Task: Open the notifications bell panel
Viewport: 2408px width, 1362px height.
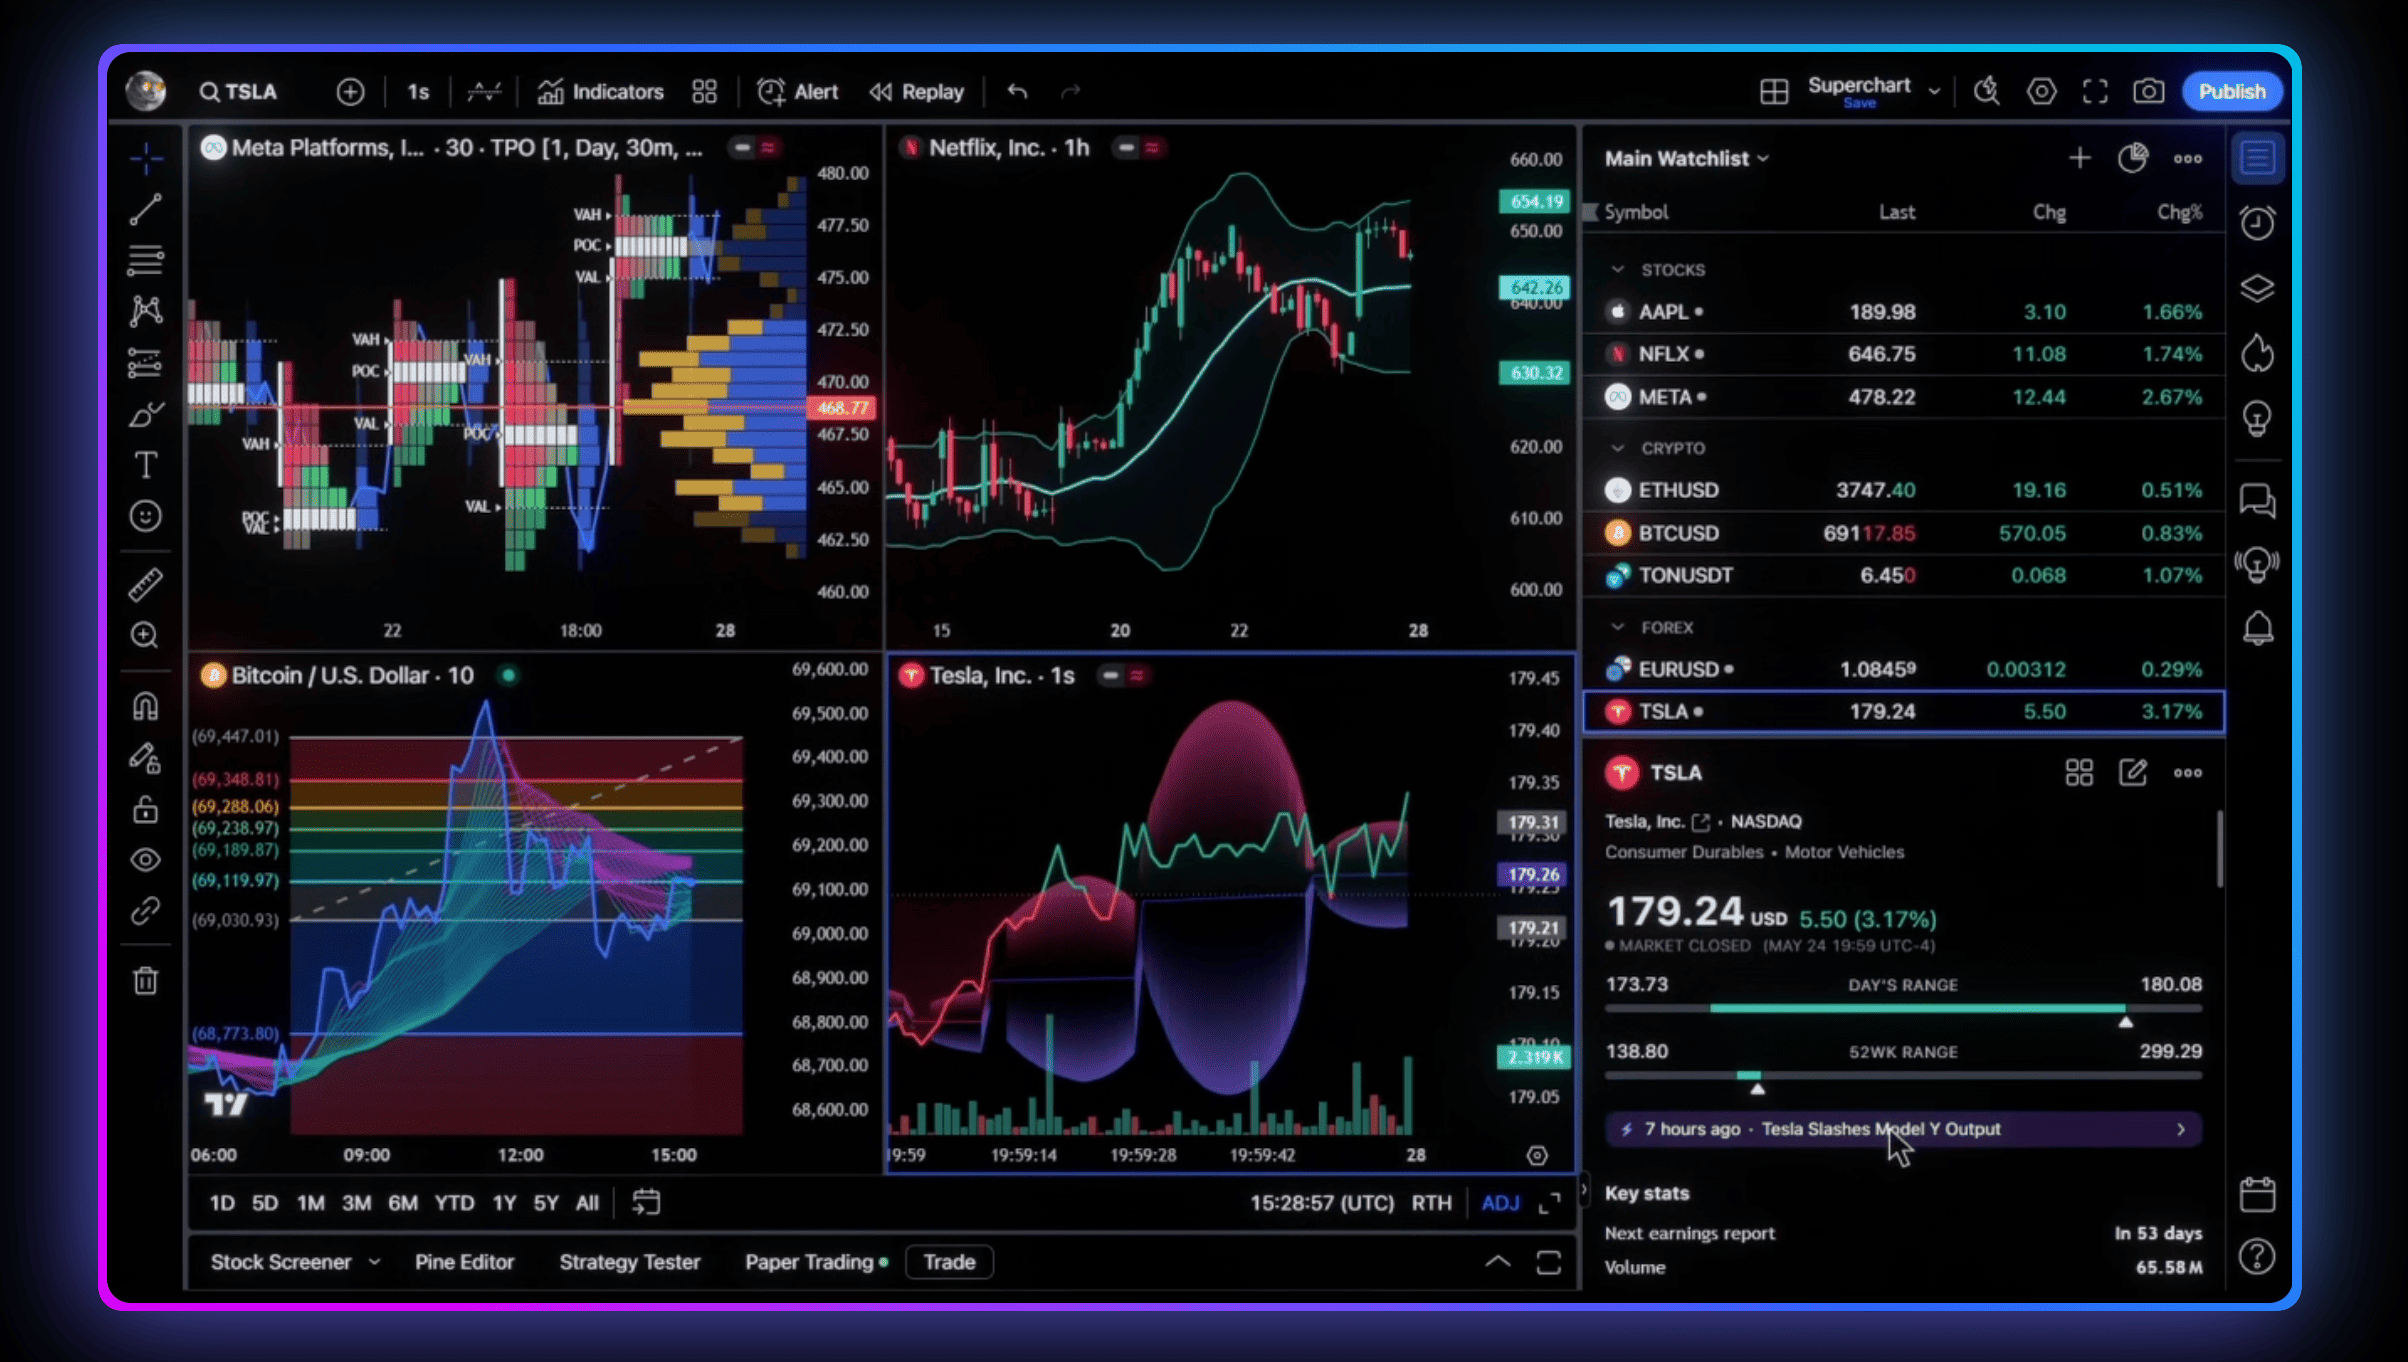Action: pos(2258,629)
